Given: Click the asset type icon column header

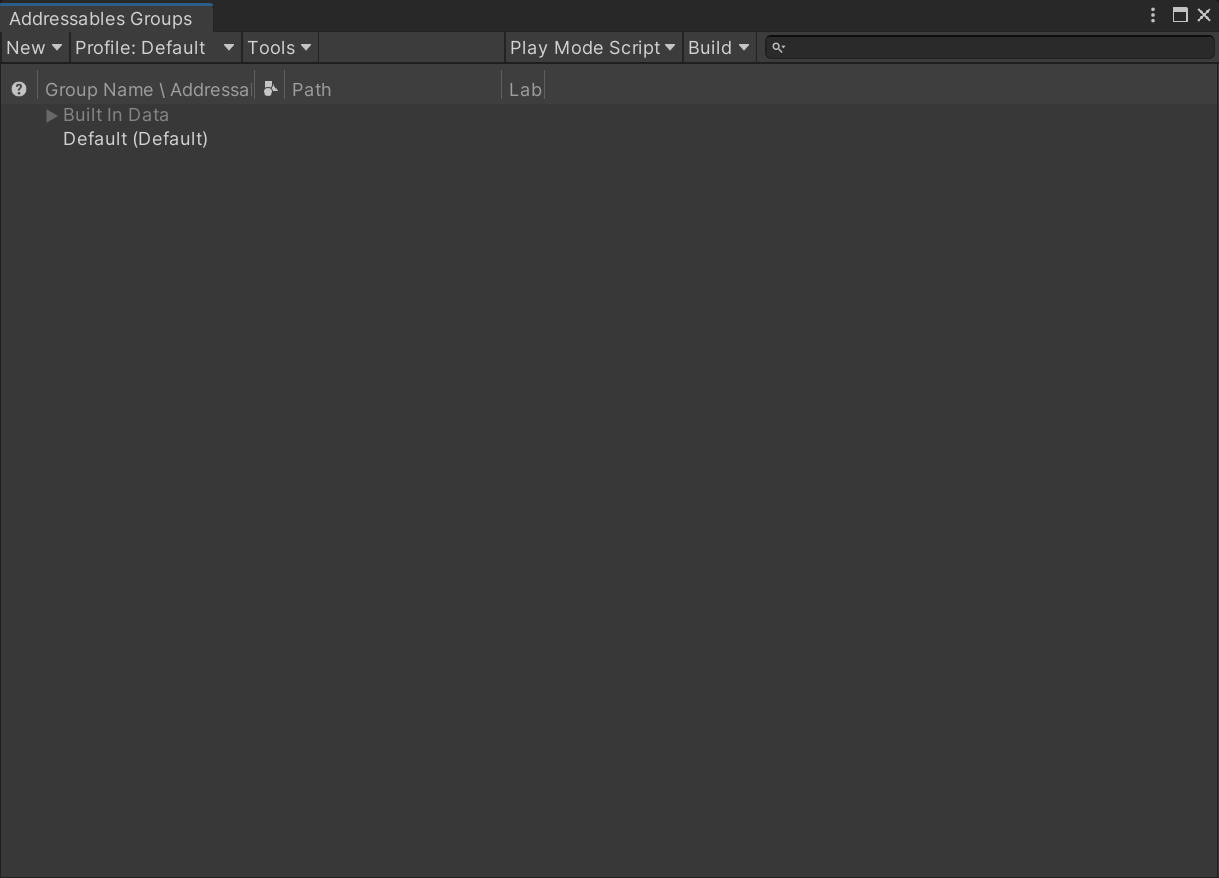Looking at the screenshot, I should [x=270, y=89].
